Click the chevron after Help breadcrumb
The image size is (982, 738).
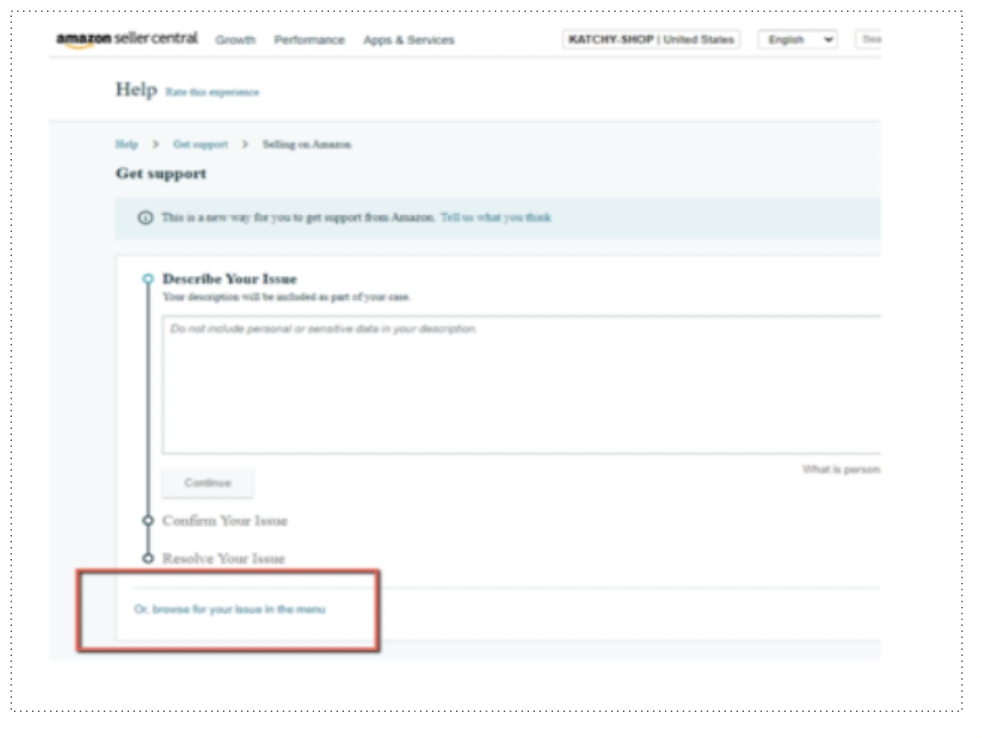click(156, 145)
